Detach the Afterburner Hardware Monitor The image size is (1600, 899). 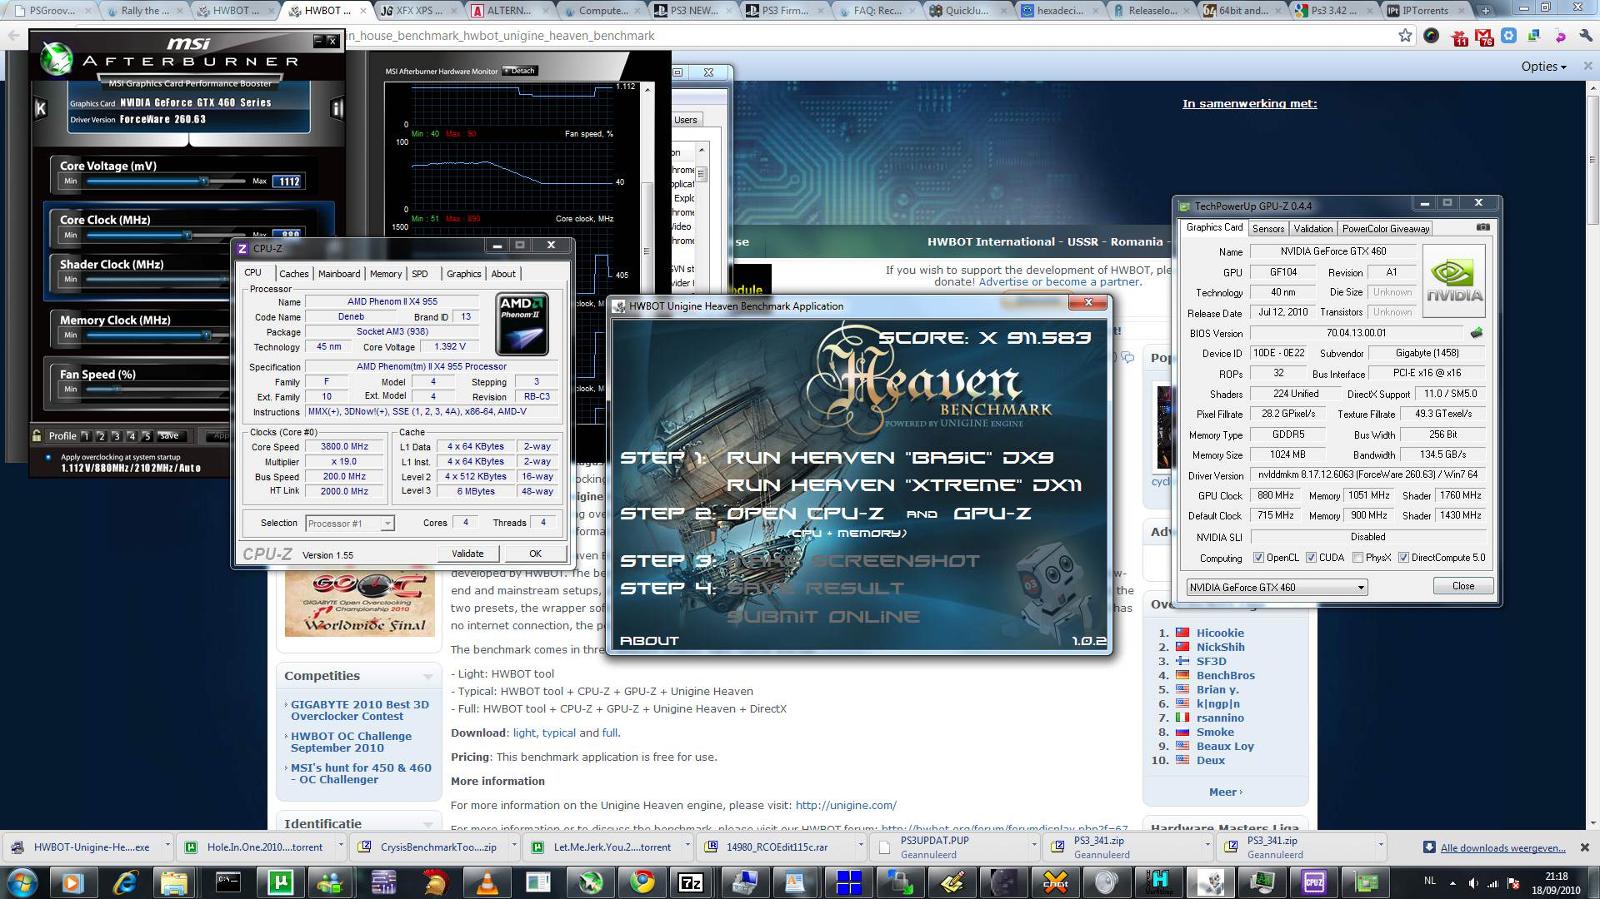(x=520, y=71)
